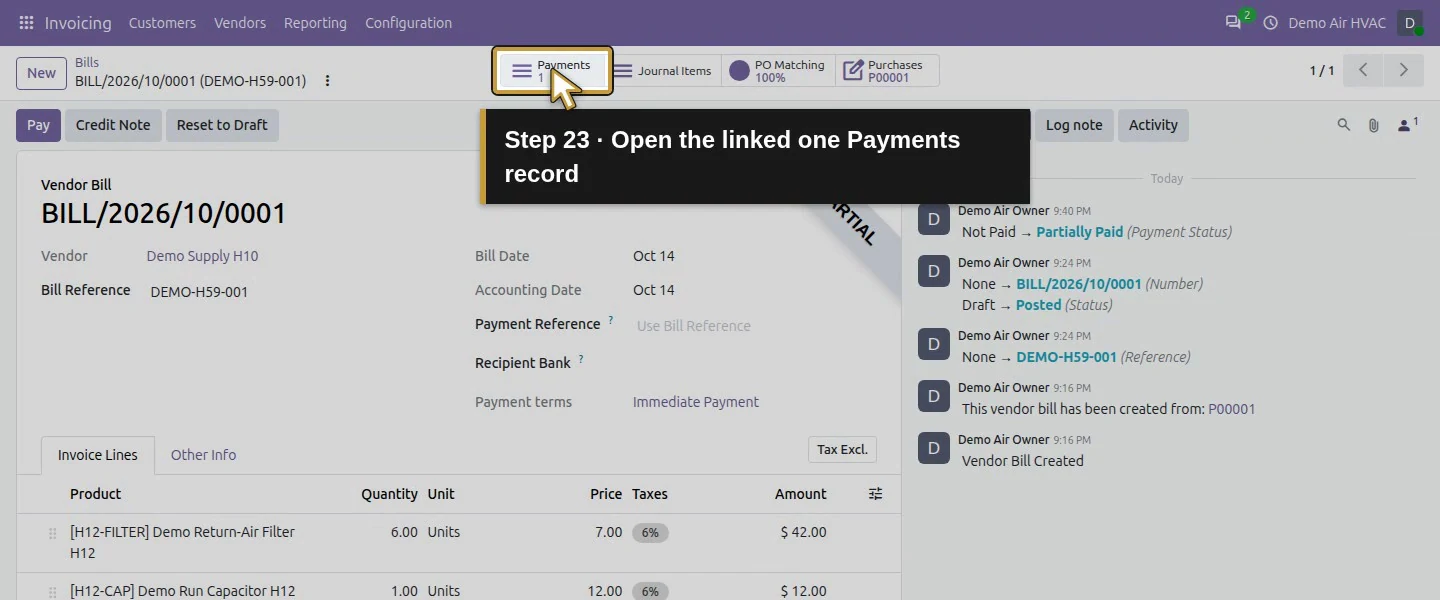This screenshot has width=1440, height=600.
Task: Open vendor Demo Supply H10
Action: click(202, 256)
